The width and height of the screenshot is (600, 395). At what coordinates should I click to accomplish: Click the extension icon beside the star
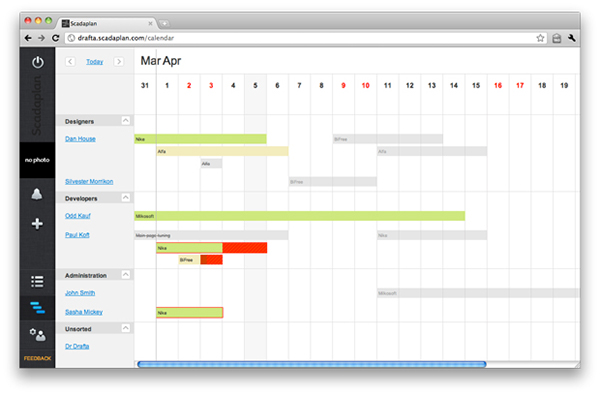coord(557,38)
